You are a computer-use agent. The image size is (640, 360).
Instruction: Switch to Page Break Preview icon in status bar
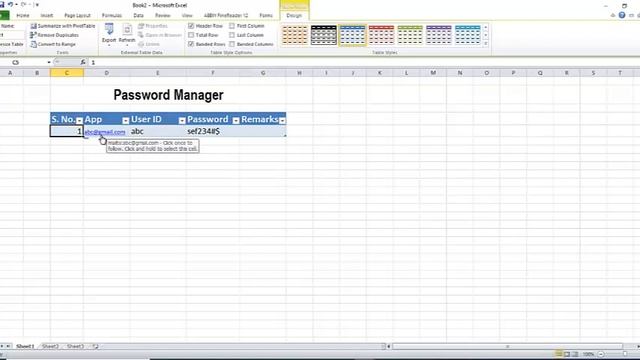point(575,354)
